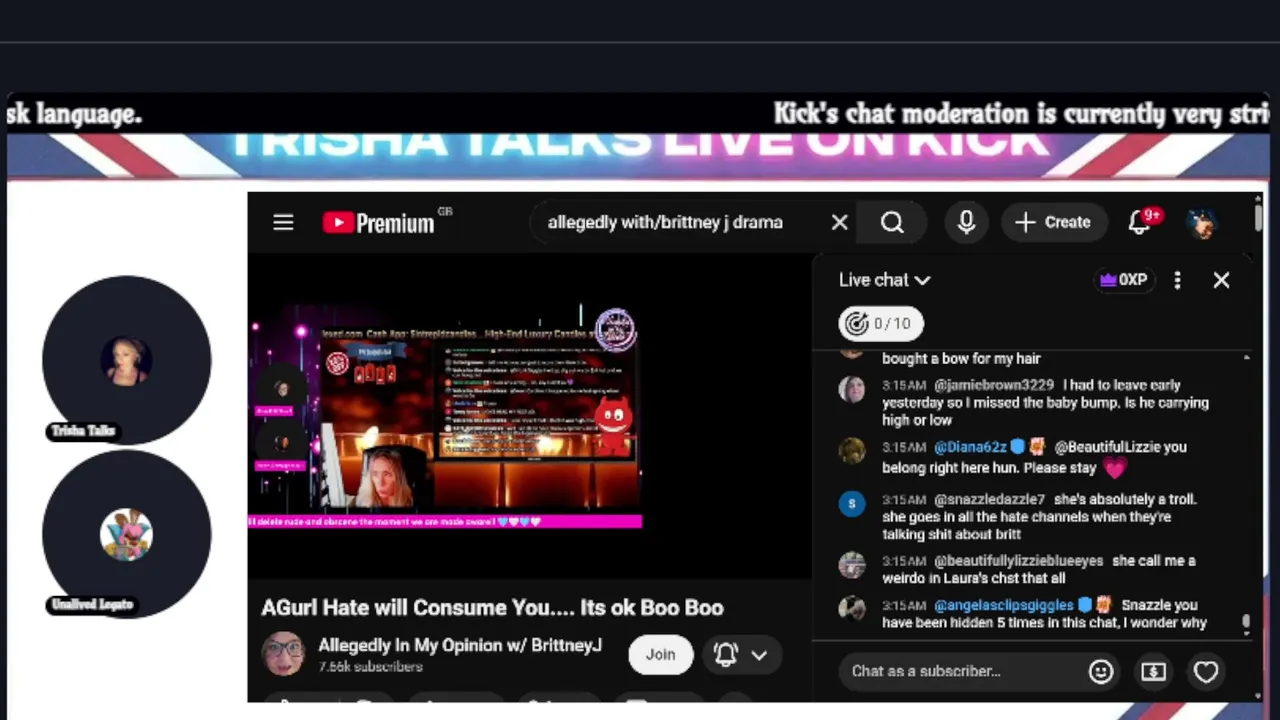Click the 7.56k subscribers count
Viewport: 1280px width, 720px height.
point(370,667)
